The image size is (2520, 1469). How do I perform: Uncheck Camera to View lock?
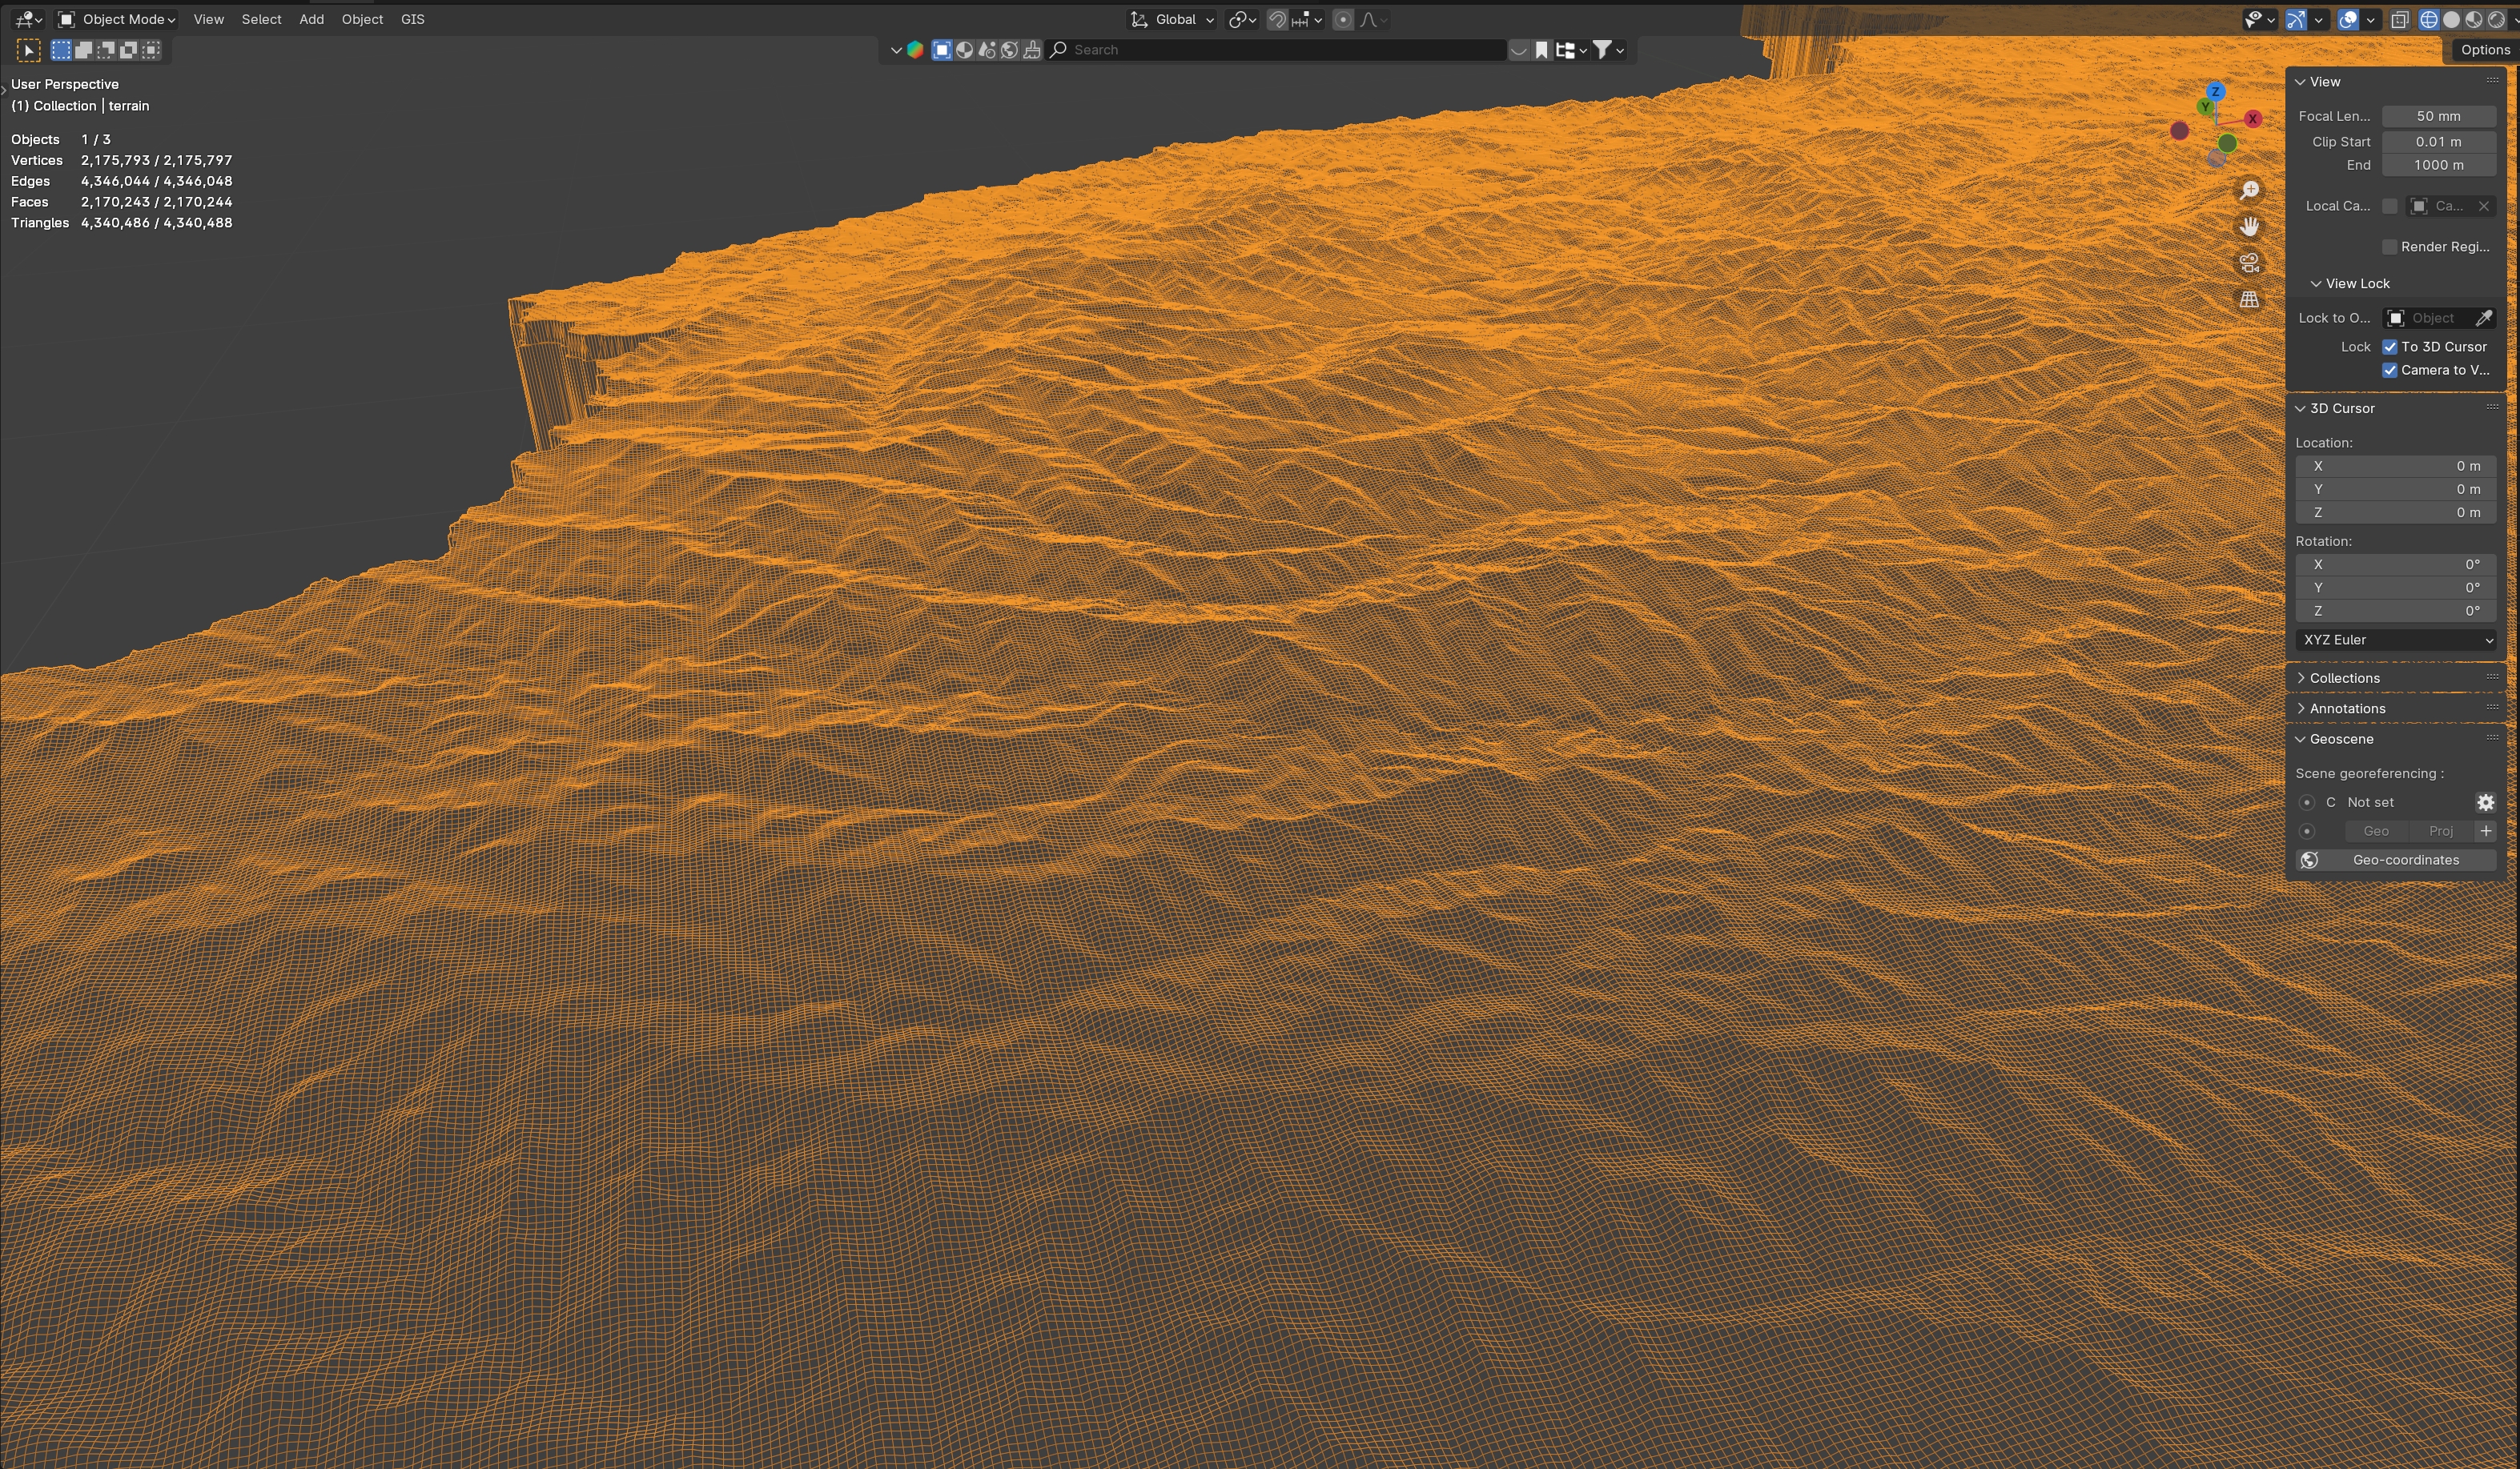(x=2390, y=370)
